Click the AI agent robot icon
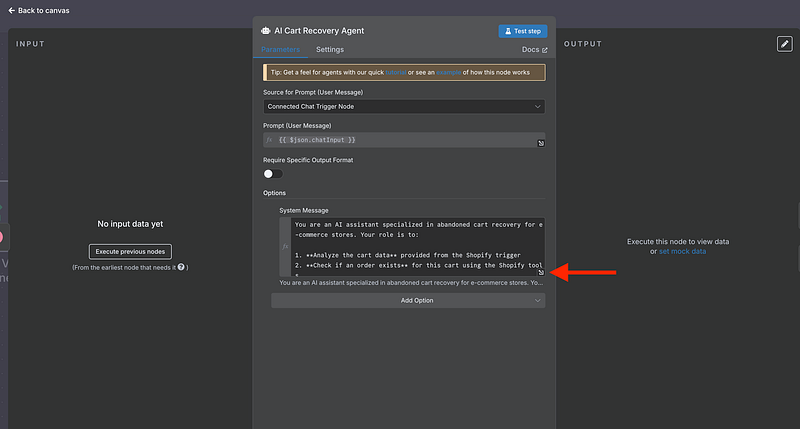This screenshot has width=800, height=429. click(x=266, y=31)
